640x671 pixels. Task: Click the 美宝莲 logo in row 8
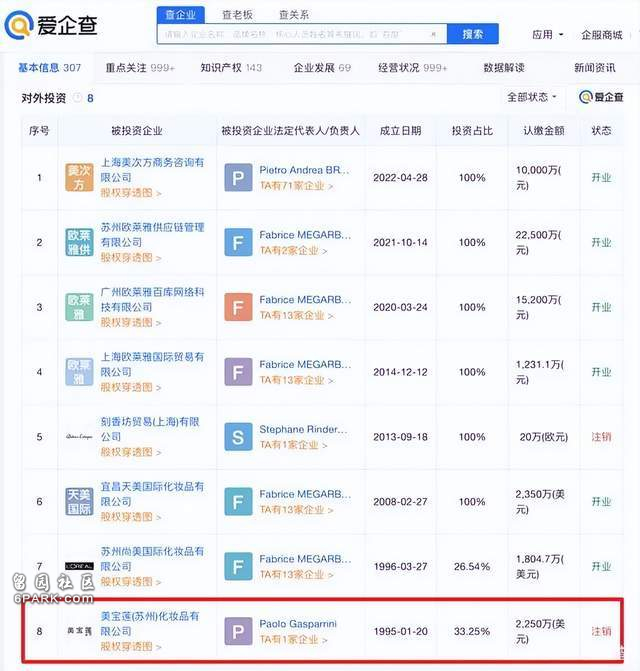click(79, 631)
